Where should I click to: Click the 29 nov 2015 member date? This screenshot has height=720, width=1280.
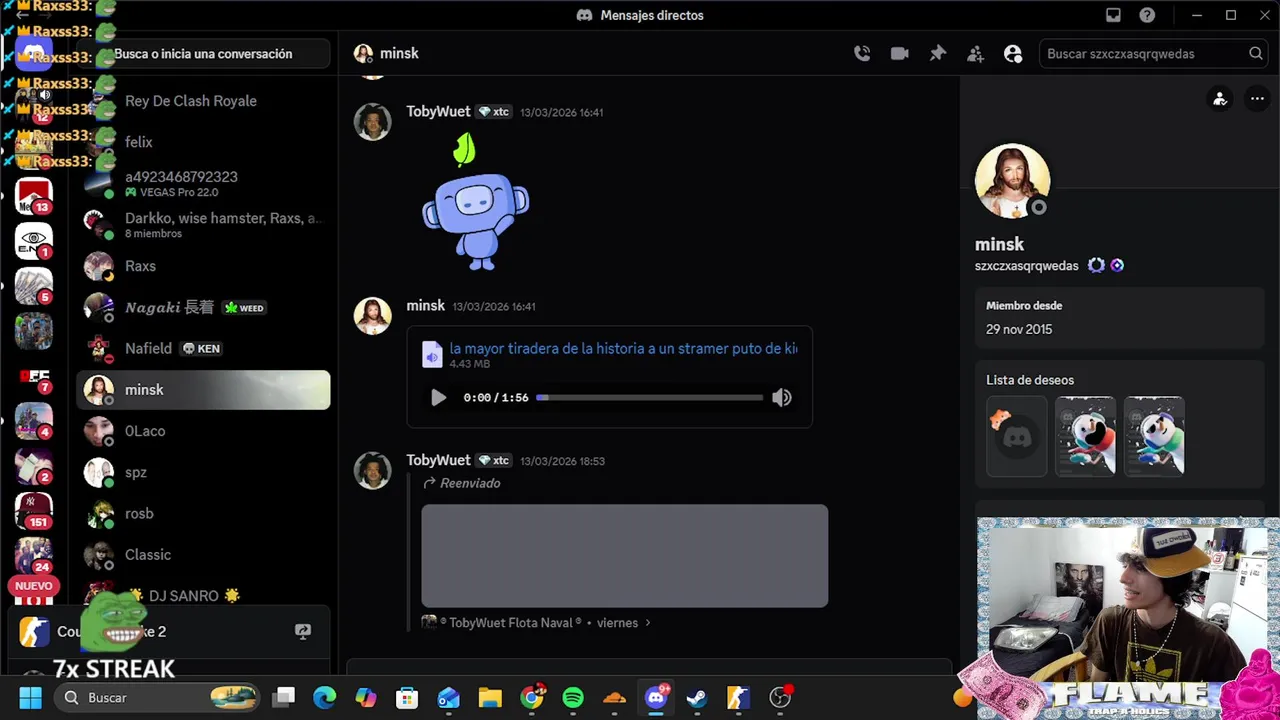point(1019,329)
